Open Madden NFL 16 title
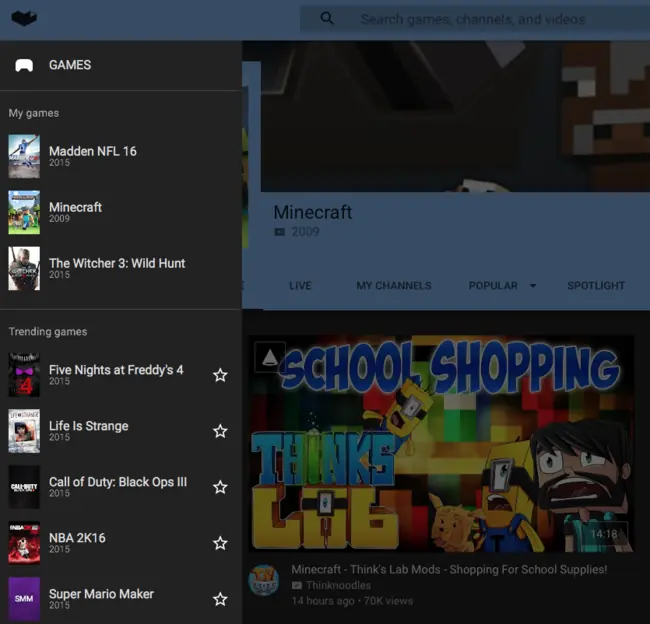 coord(92,151)
